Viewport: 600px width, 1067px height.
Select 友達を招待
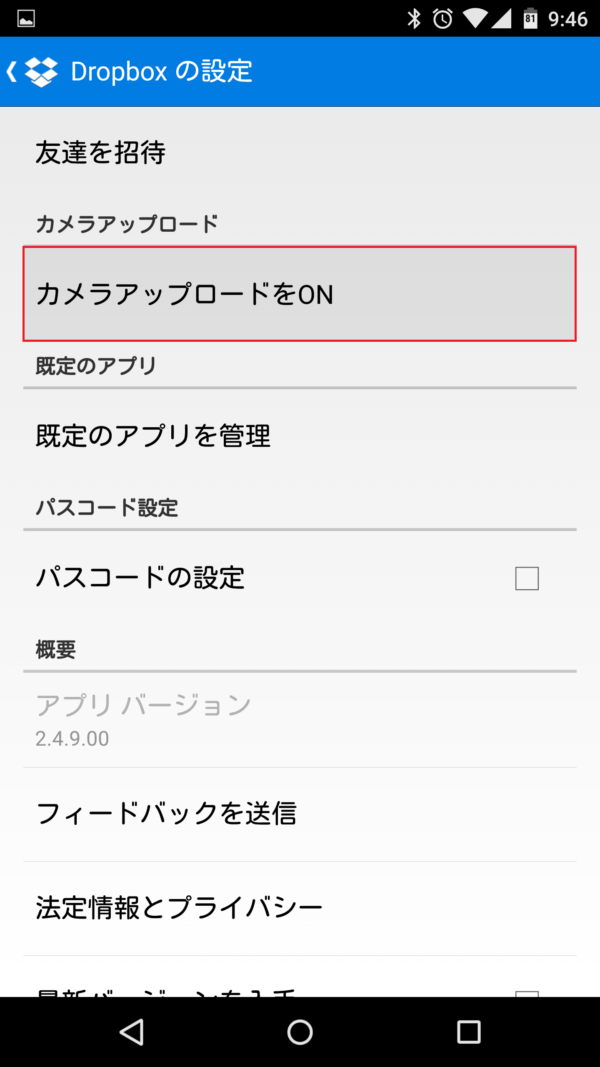[300, 153]
